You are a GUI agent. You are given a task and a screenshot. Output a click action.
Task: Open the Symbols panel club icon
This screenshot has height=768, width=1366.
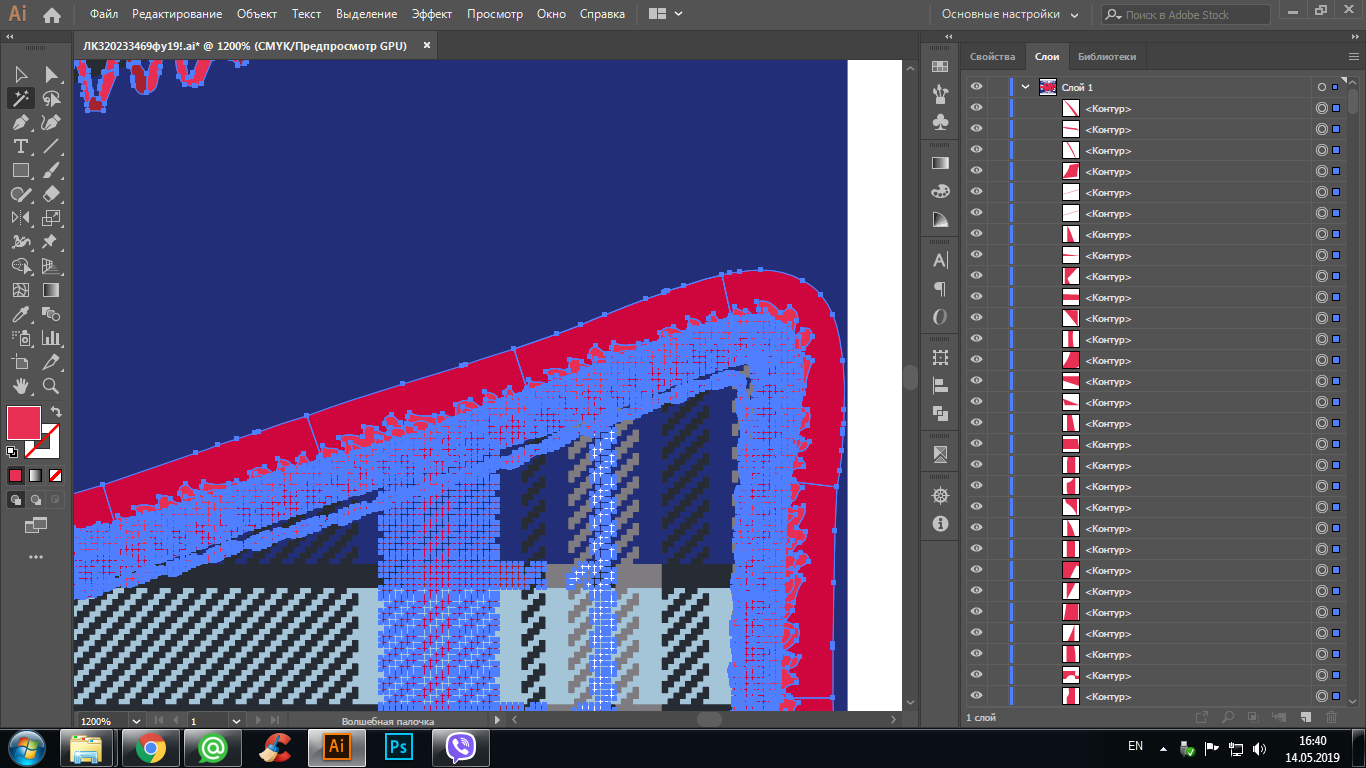(x=940, y=121)
